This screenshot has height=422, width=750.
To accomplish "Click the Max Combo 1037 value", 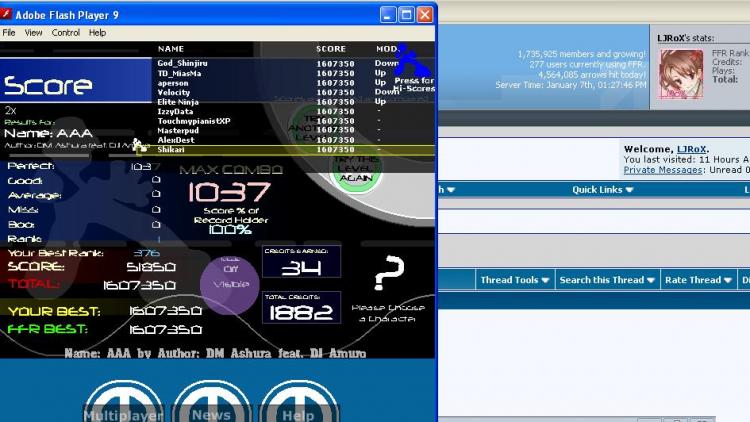I will click(x=230, y=192).
